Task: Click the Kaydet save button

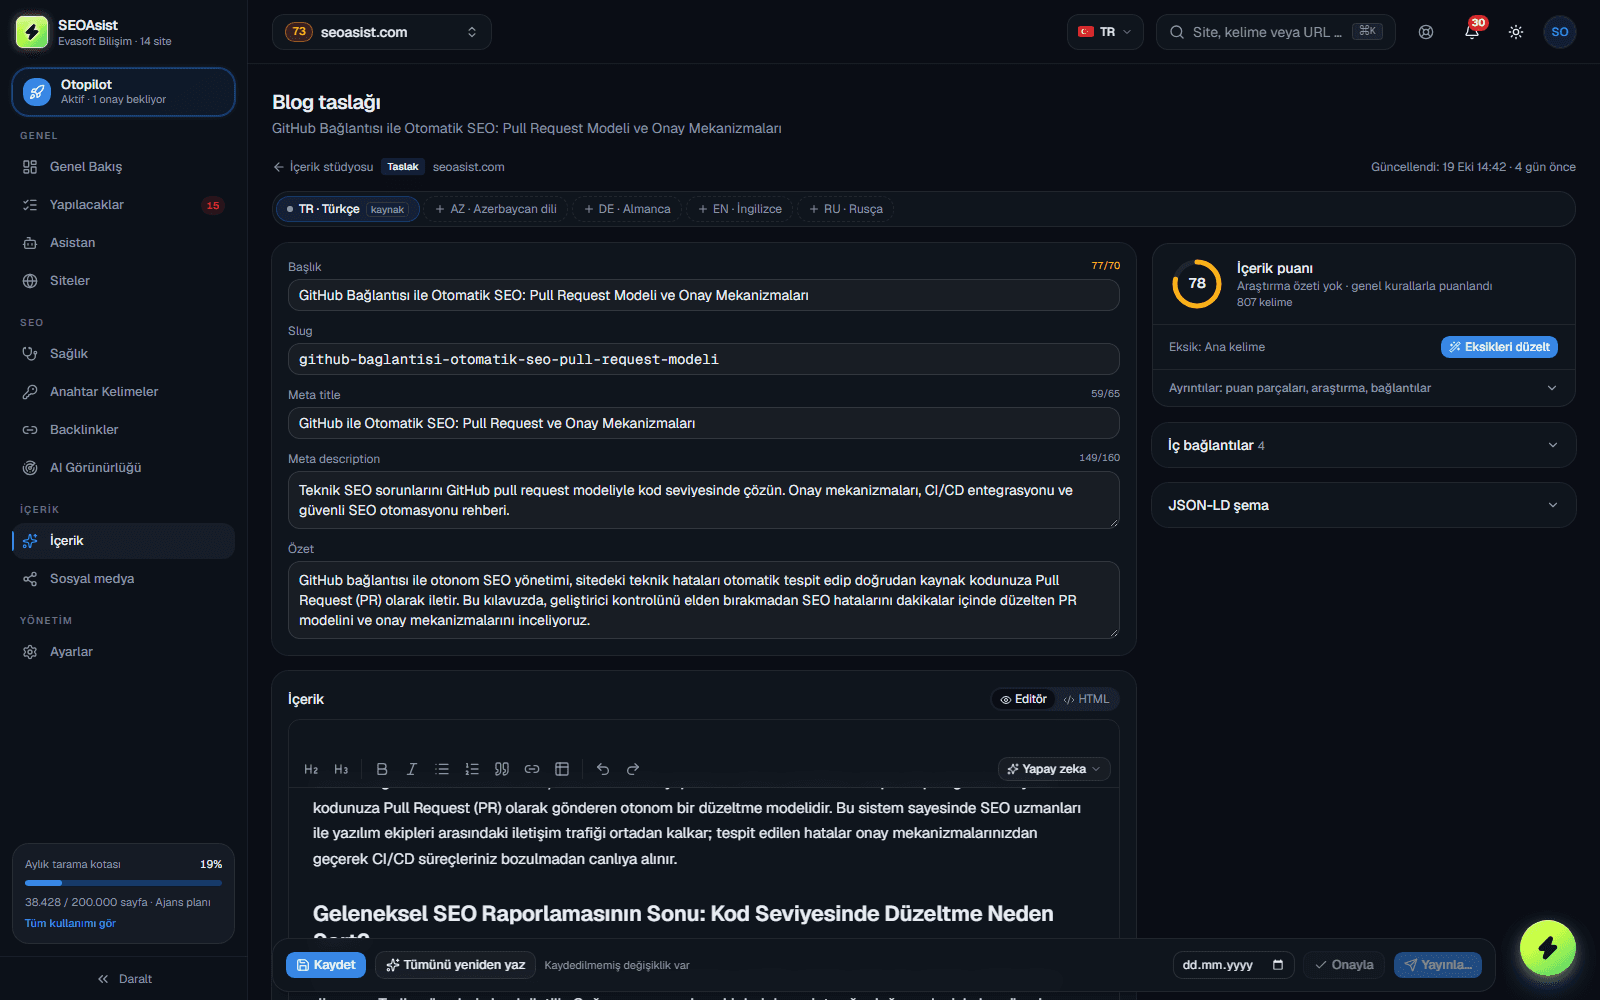Action: (326, 965)
